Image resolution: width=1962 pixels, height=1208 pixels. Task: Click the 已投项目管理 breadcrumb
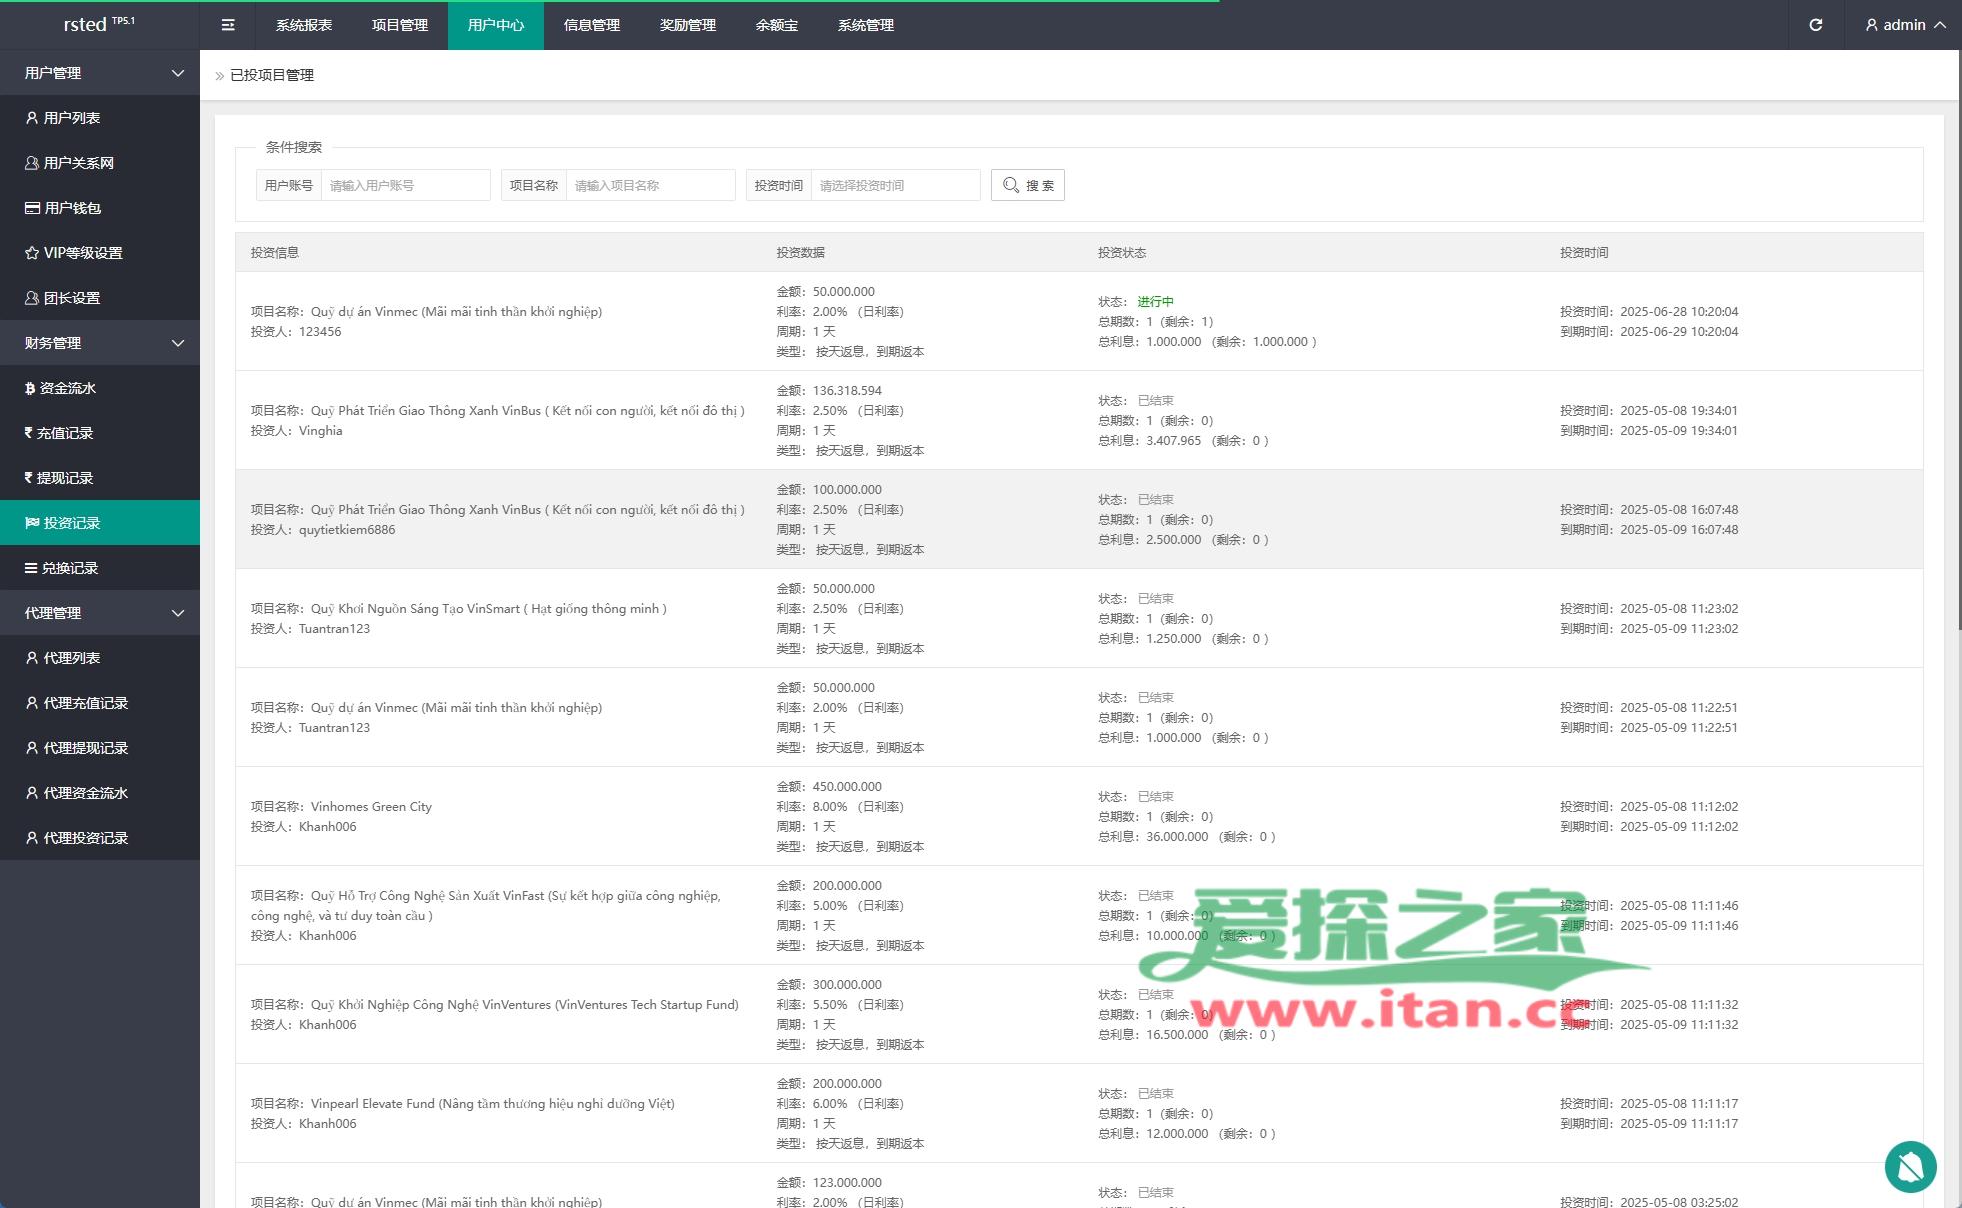[272, 75]
